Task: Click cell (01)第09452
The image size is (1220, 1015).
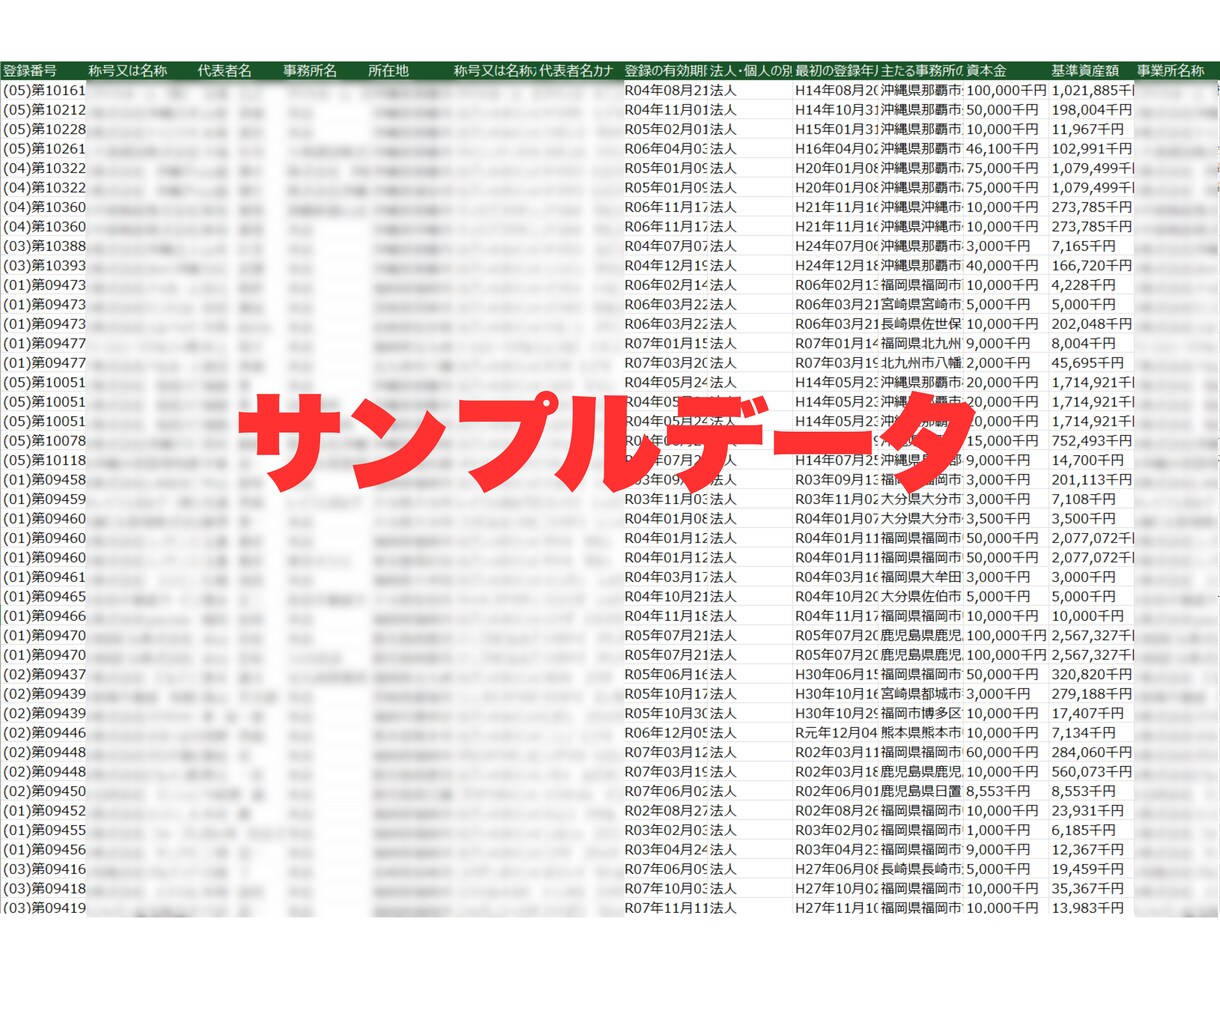Action: [43, 811]
